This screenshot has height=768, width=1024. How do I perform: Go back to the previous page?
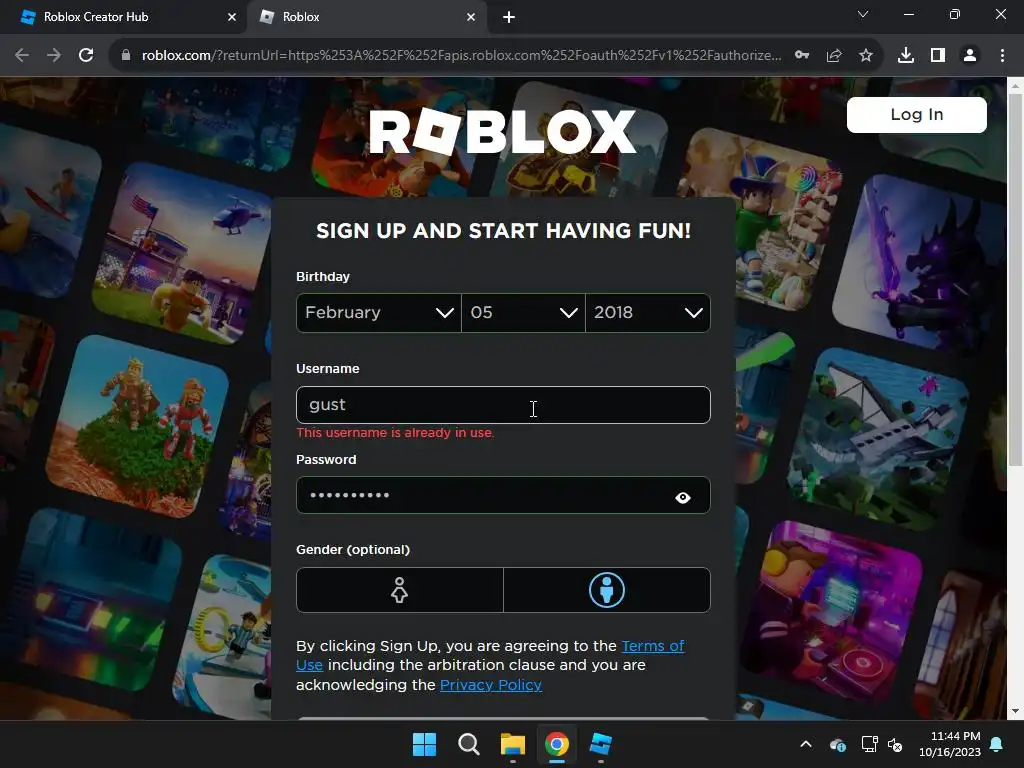tap(22, 56)
